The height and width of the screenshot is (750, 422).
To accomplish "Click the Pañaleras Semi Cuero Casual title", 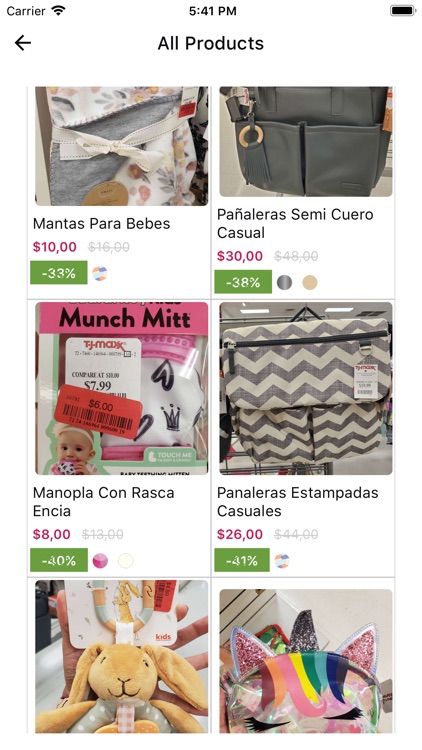I will [295, 223].
